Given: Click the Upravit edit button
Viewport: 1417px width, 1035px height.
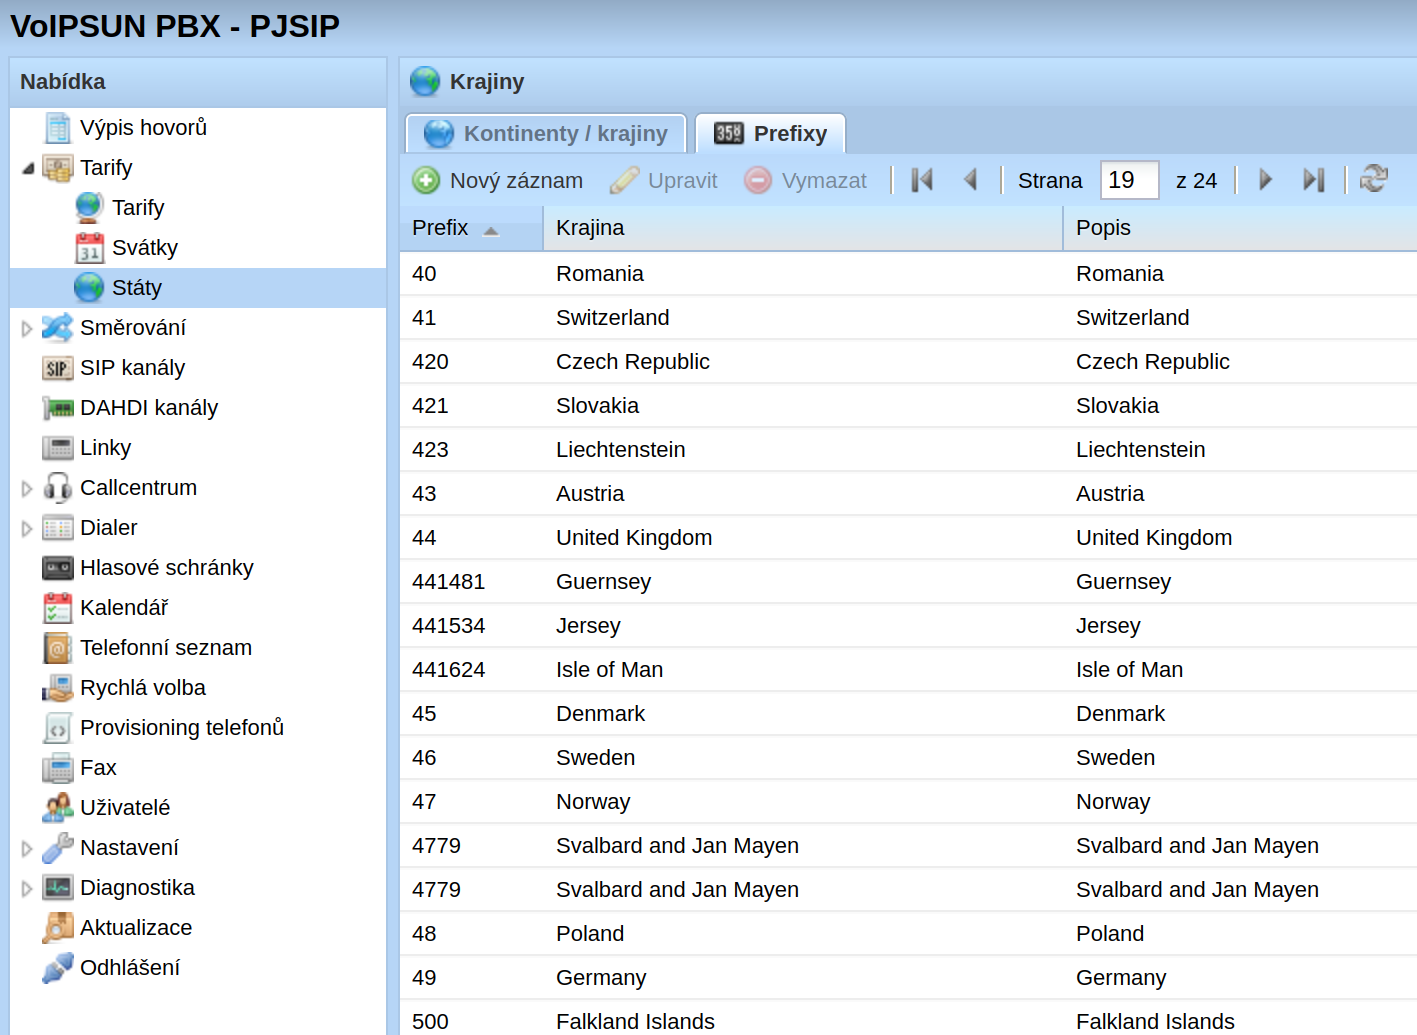Looking at the screenshot, I should [664, 180].
